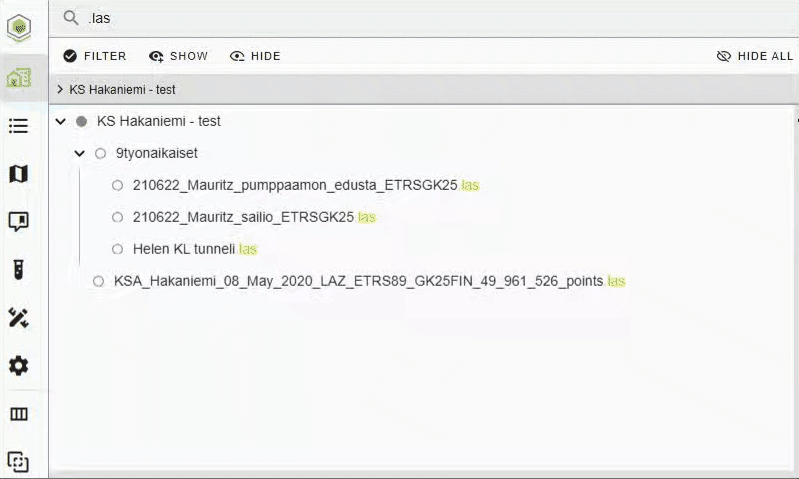
Task: Click the HIDE ALL button label
Action: tap(765, 56)
